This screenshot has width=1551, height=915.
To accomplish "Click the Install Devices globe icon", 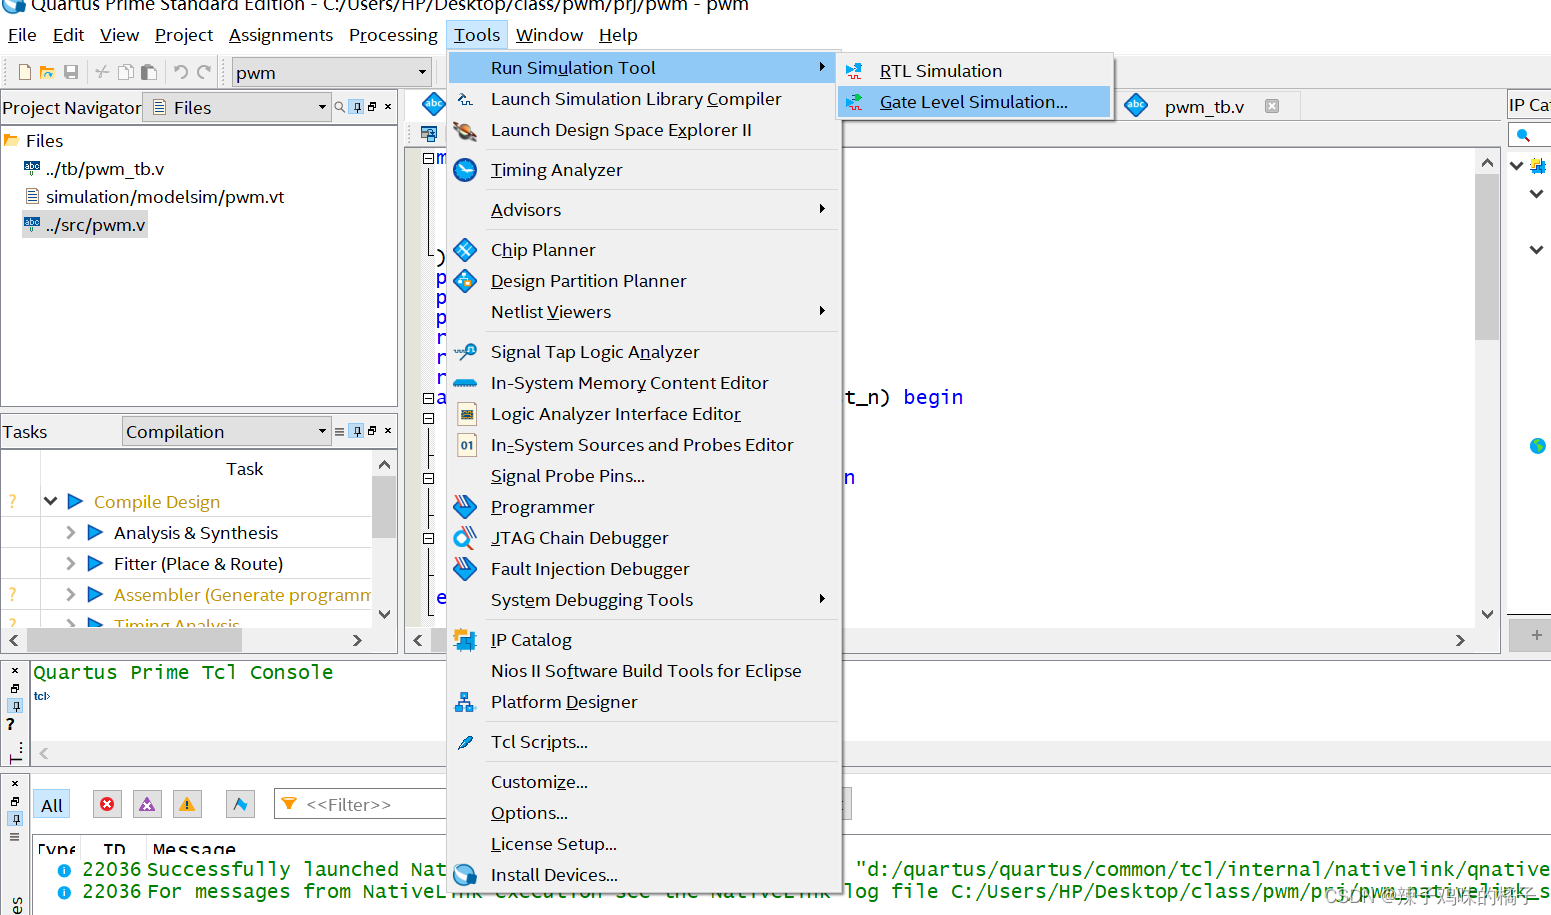I will tap(465, 875).
